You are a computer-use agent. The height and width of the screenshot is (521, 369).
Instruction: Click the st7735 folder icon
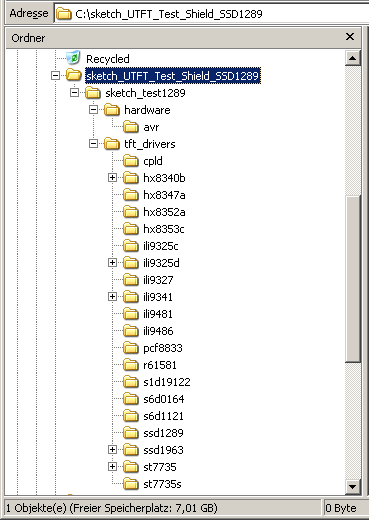tap(131, 466)
